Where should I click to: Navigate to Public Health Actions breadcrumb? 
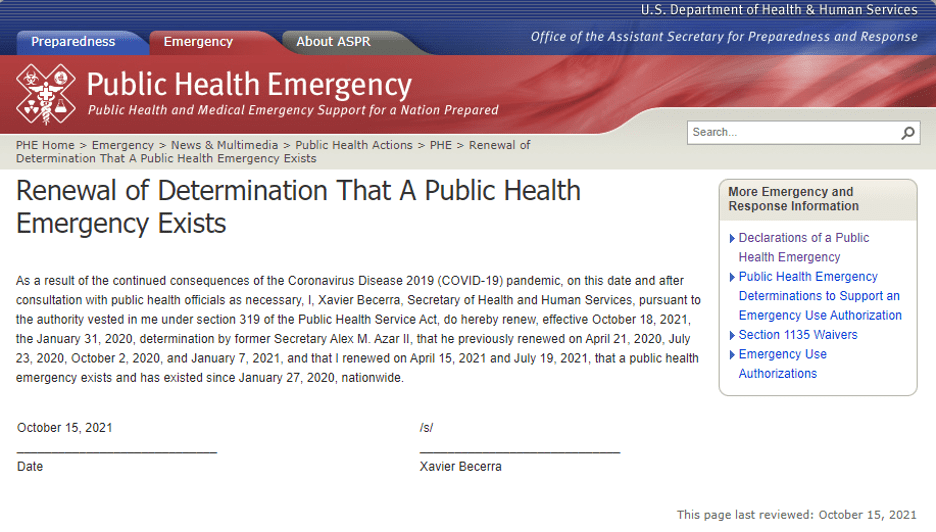[354, 145]
